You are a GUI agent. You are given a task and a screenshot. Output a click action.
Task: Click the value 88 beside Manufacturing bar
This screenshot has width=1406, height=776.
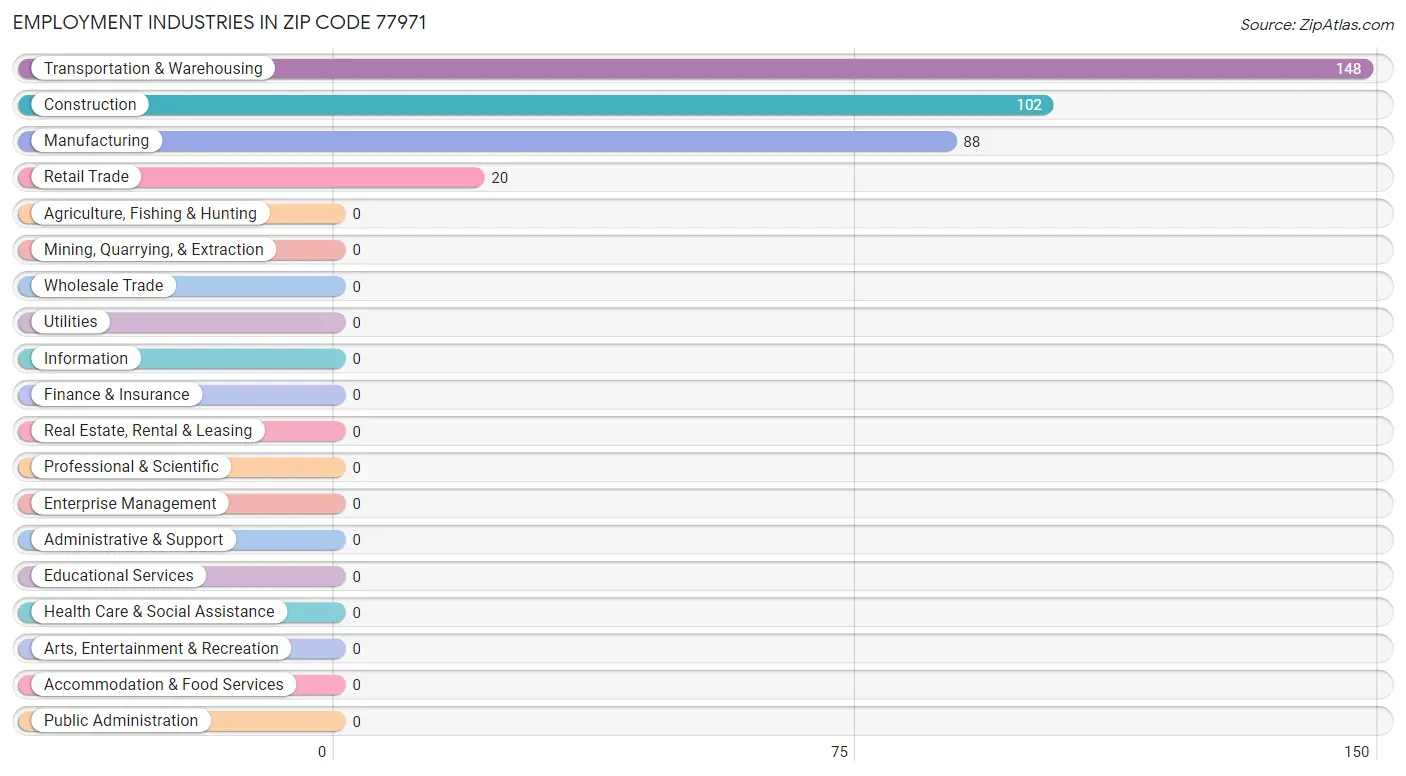coord(972,142)
